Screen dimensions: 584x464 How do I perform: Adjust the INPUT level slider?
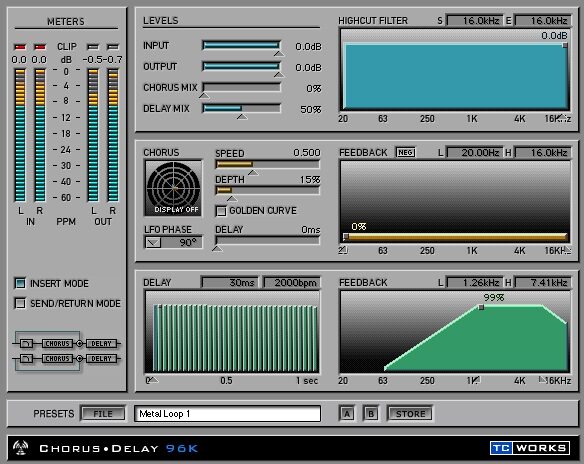point(242,45)
